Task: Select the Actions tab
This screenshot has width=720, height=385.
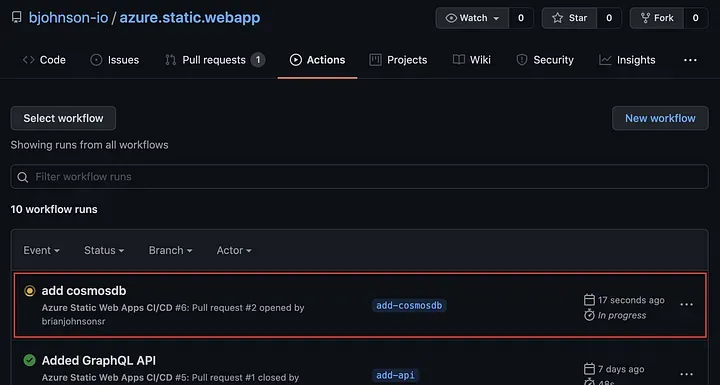Action: point(317,60)
